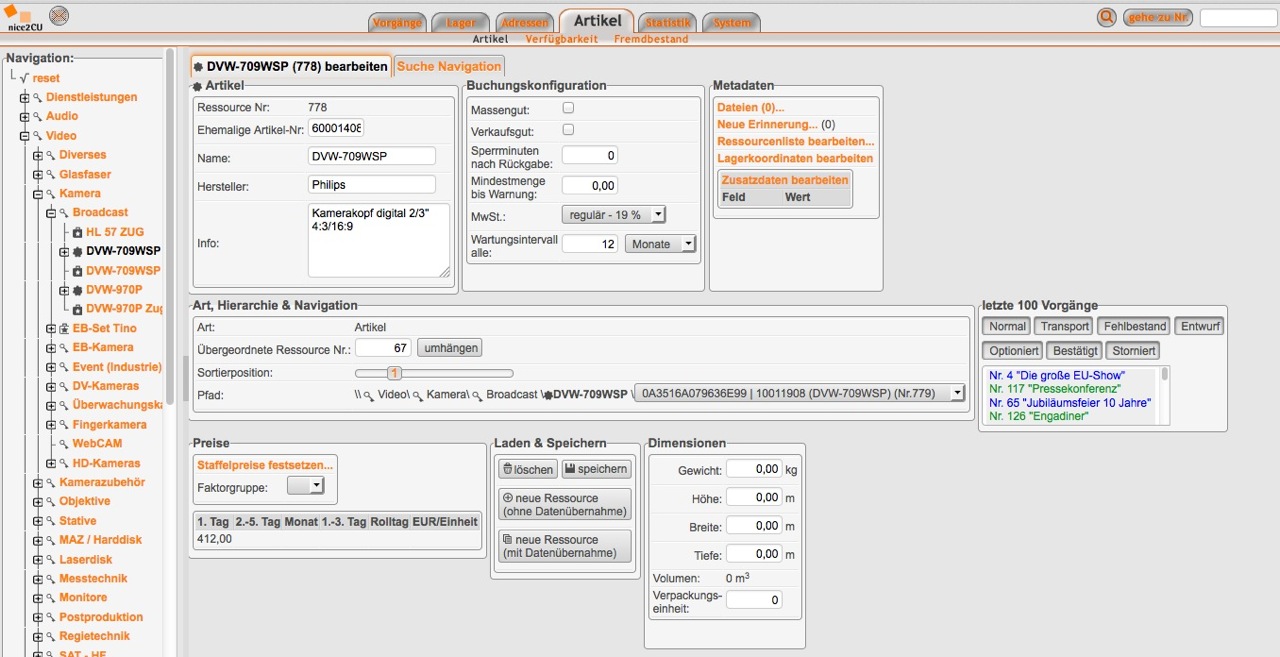1280x657 pixels.
Task: Expand the Diverses tree node
Action: [x=38, y=155]
